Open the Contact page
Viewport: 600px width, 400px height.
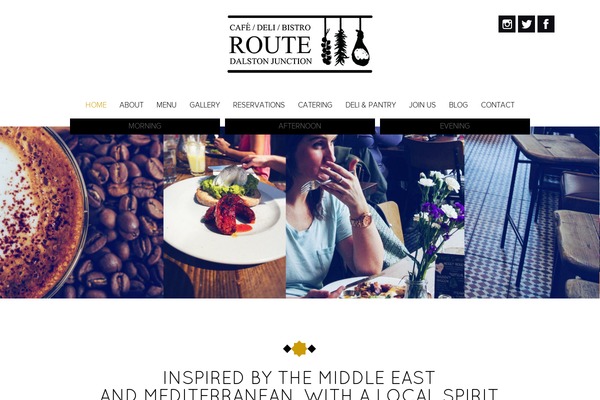pyautogui.click(x=497, y=105)
